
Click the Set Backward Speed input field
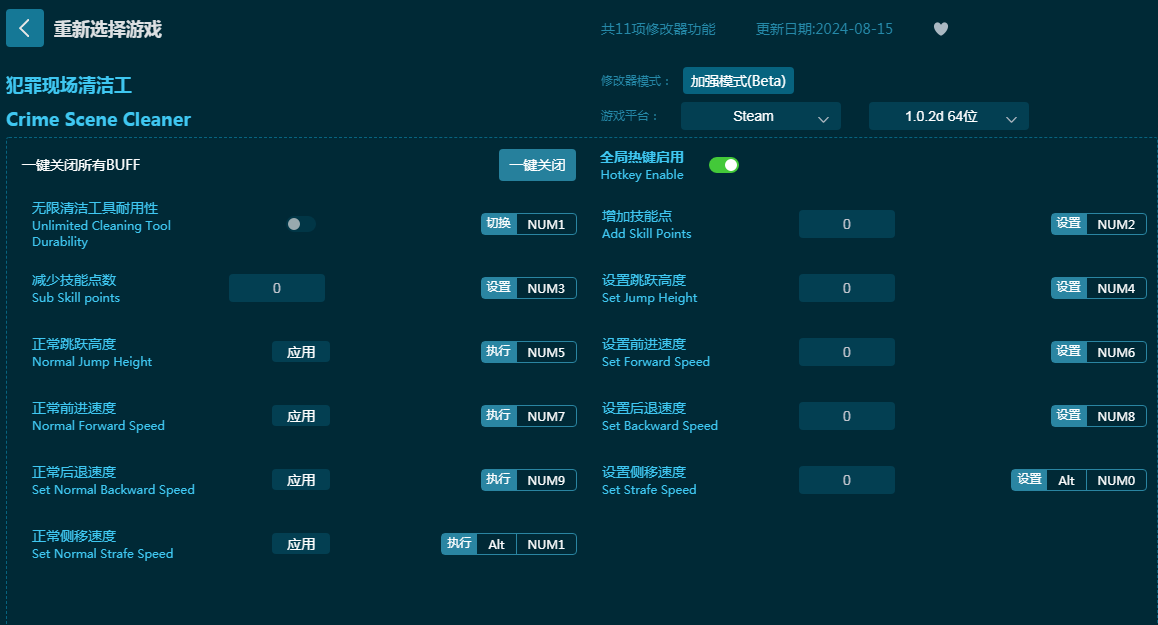coord(846,416)
